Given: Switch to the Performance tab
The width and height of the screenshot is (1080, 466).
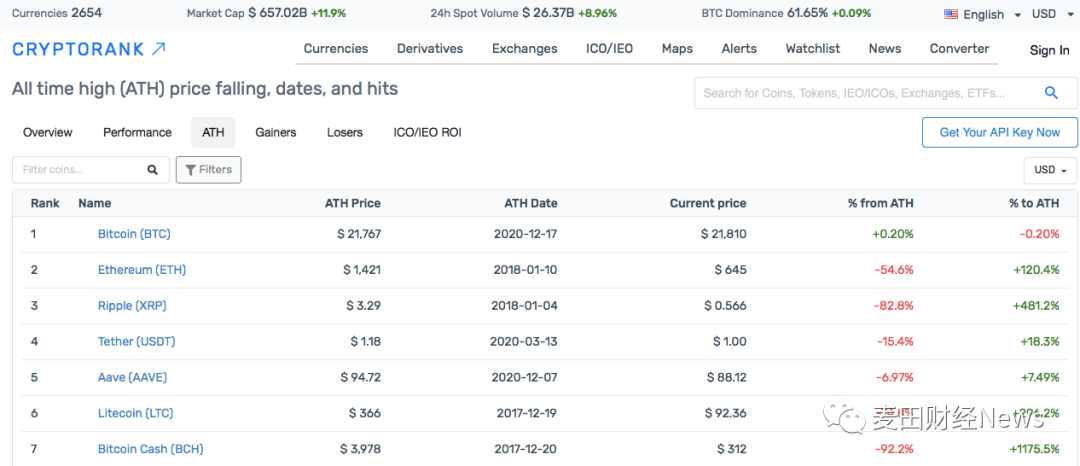Looking at the screenshot, I should pos(137,132).
